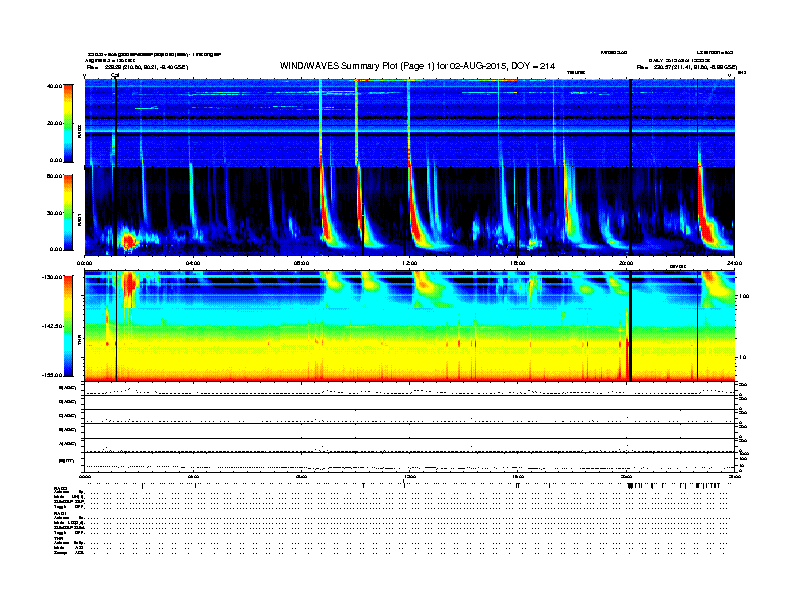Click the WIND/WAVES Summary Plot title
792x612 pixels.
417,66
